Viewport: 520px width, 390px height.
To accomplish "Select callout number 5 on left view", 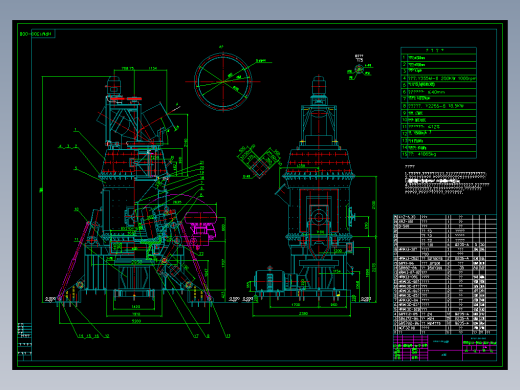I will click(x=76, y=168).
